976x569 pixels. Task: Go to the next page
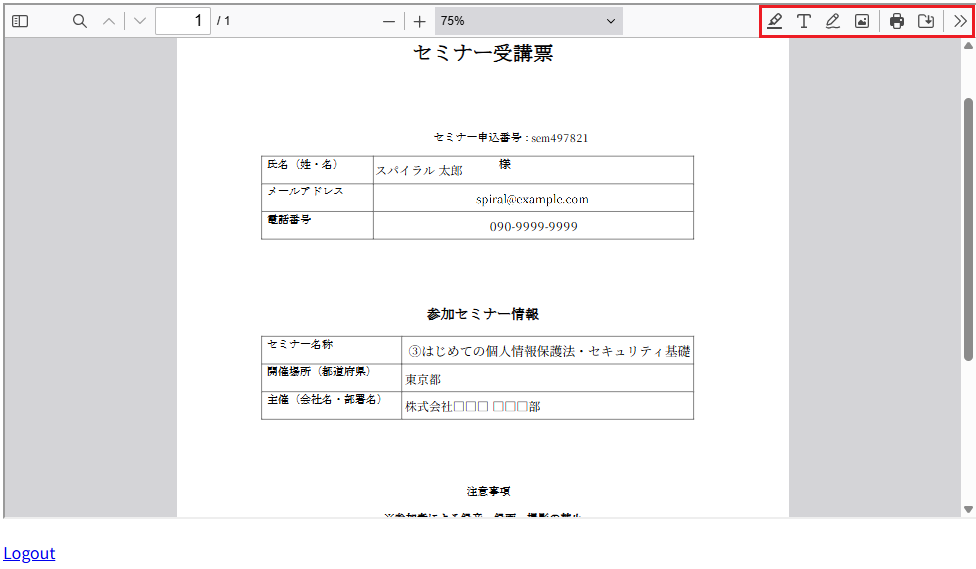coord(140,21)
